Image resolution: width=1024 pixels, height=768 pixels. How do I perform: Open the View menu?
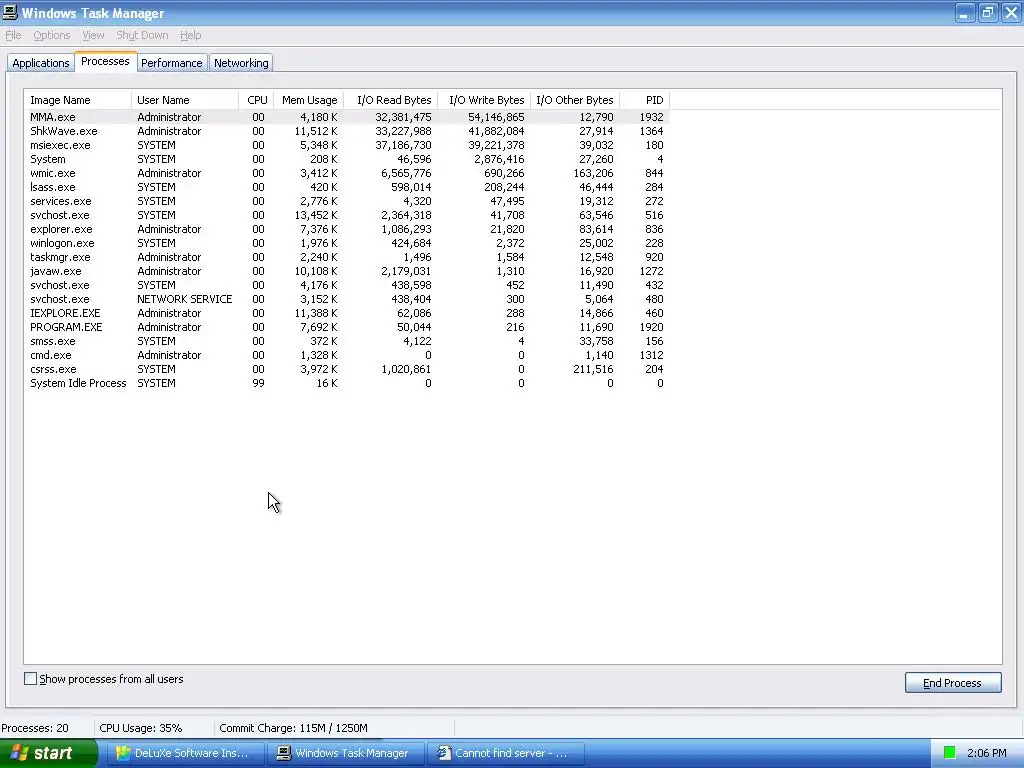coord(93,35)
